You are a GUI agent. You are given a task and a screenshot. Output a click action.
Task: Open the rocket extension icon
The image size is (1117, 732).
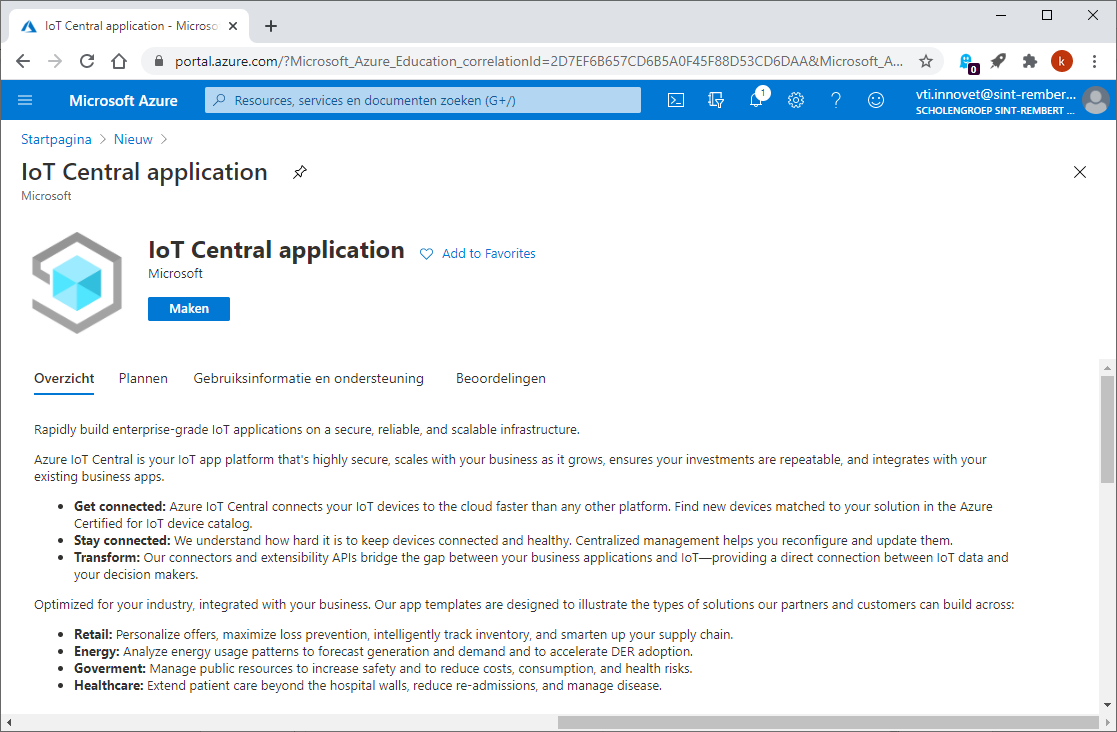coord(998,61)
